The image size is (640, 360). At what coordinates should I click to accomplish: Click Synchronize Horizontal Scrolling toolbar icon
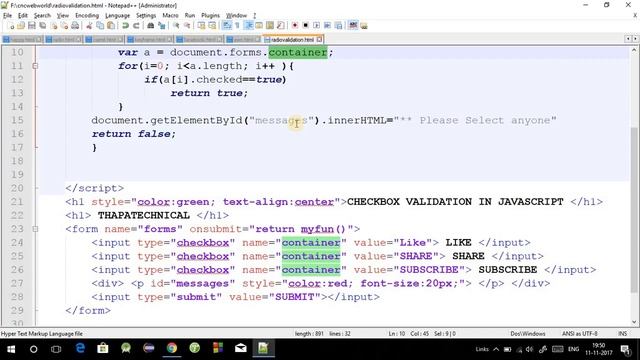(212, 26)
